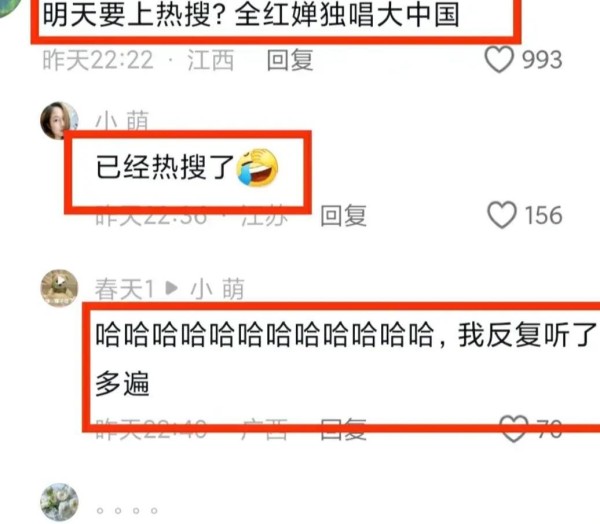Open the dotted username of last commenter

tap(127, 510)
